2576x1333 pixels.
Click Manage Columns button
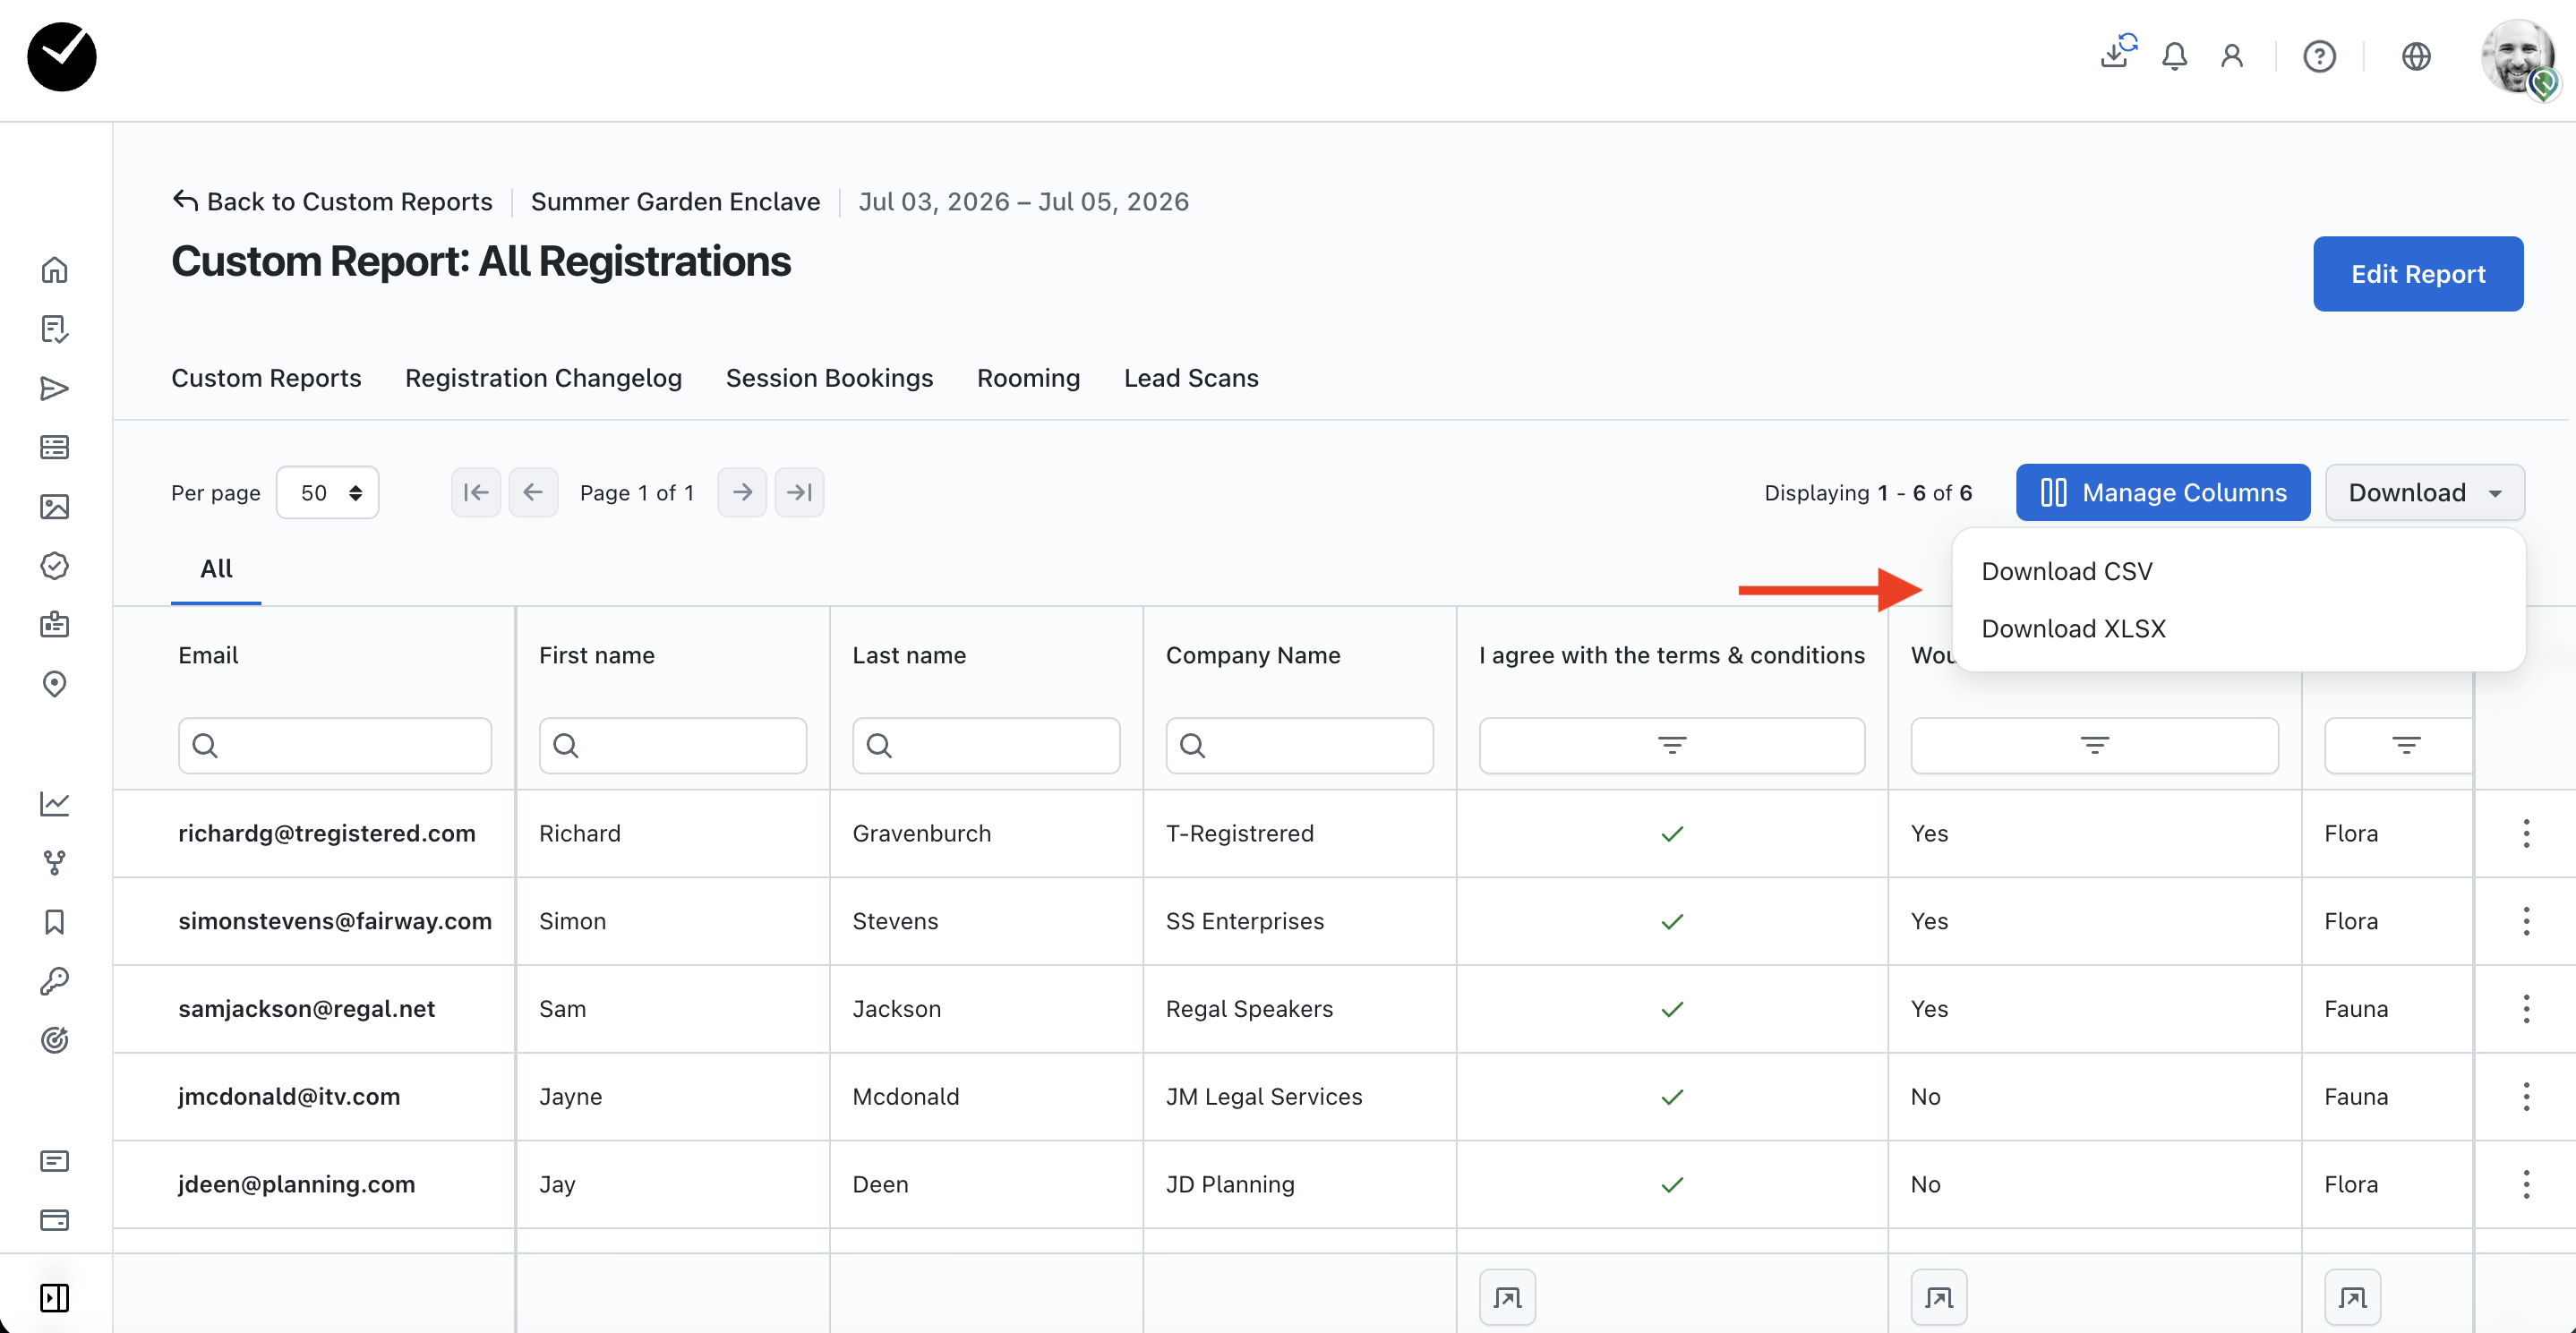pos(2162,493)
